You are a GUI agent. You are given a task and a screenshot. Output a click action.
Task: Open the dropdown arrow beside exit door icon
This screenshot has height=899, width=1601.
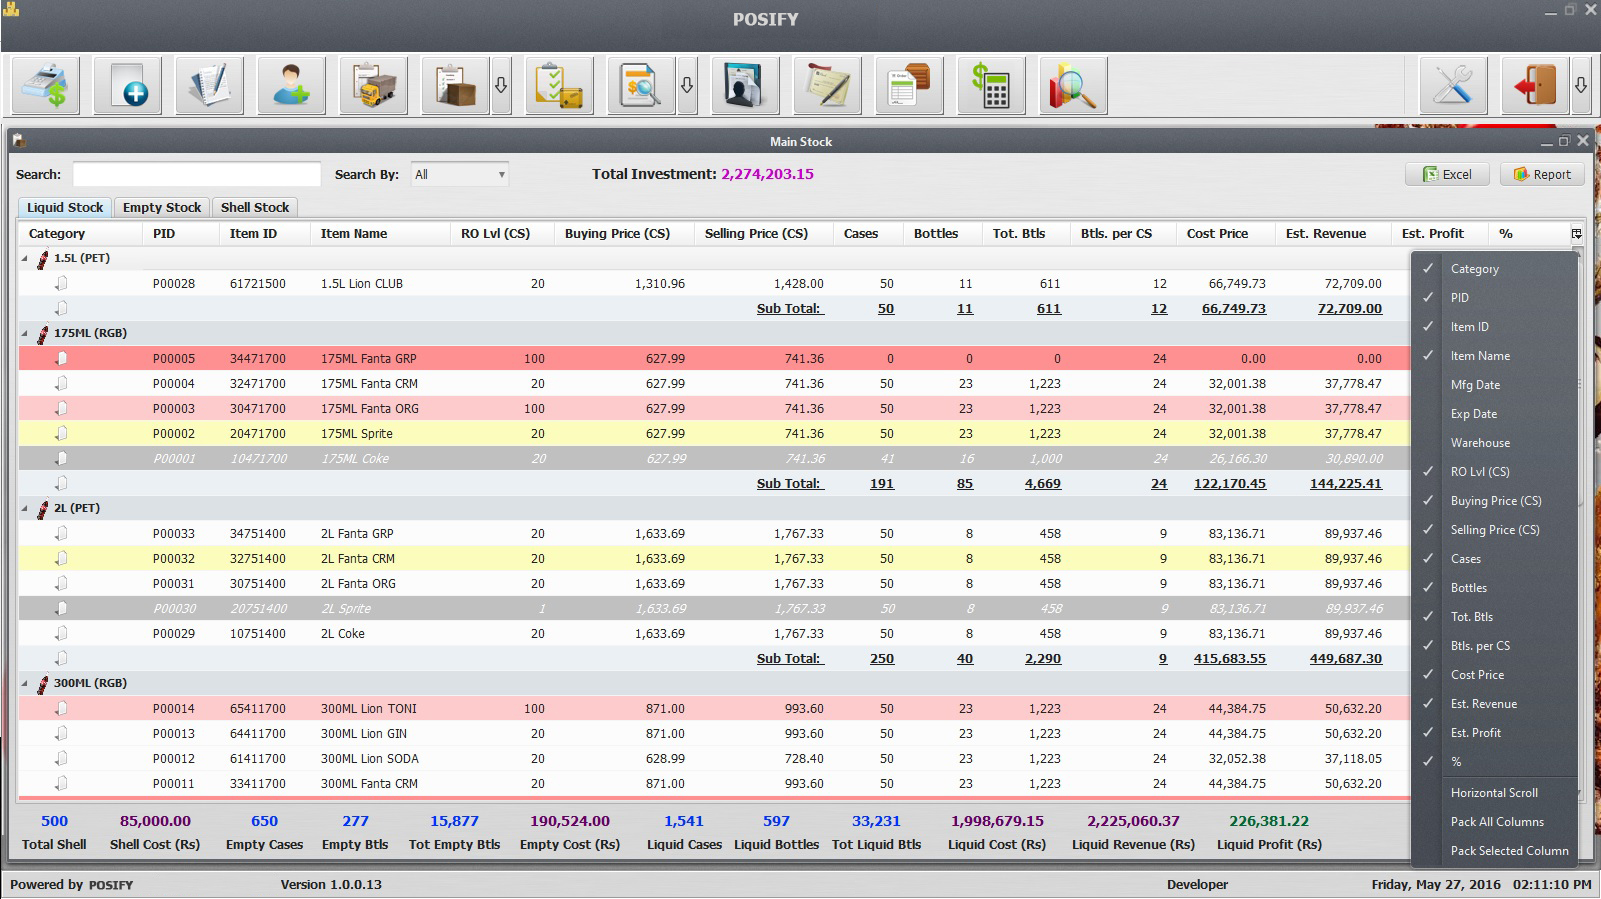pos(1581,86)
